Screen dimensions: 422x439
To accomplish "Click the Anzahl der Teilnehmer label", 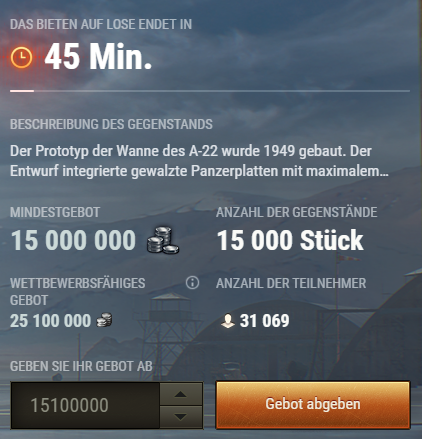I will coord(291,283).
